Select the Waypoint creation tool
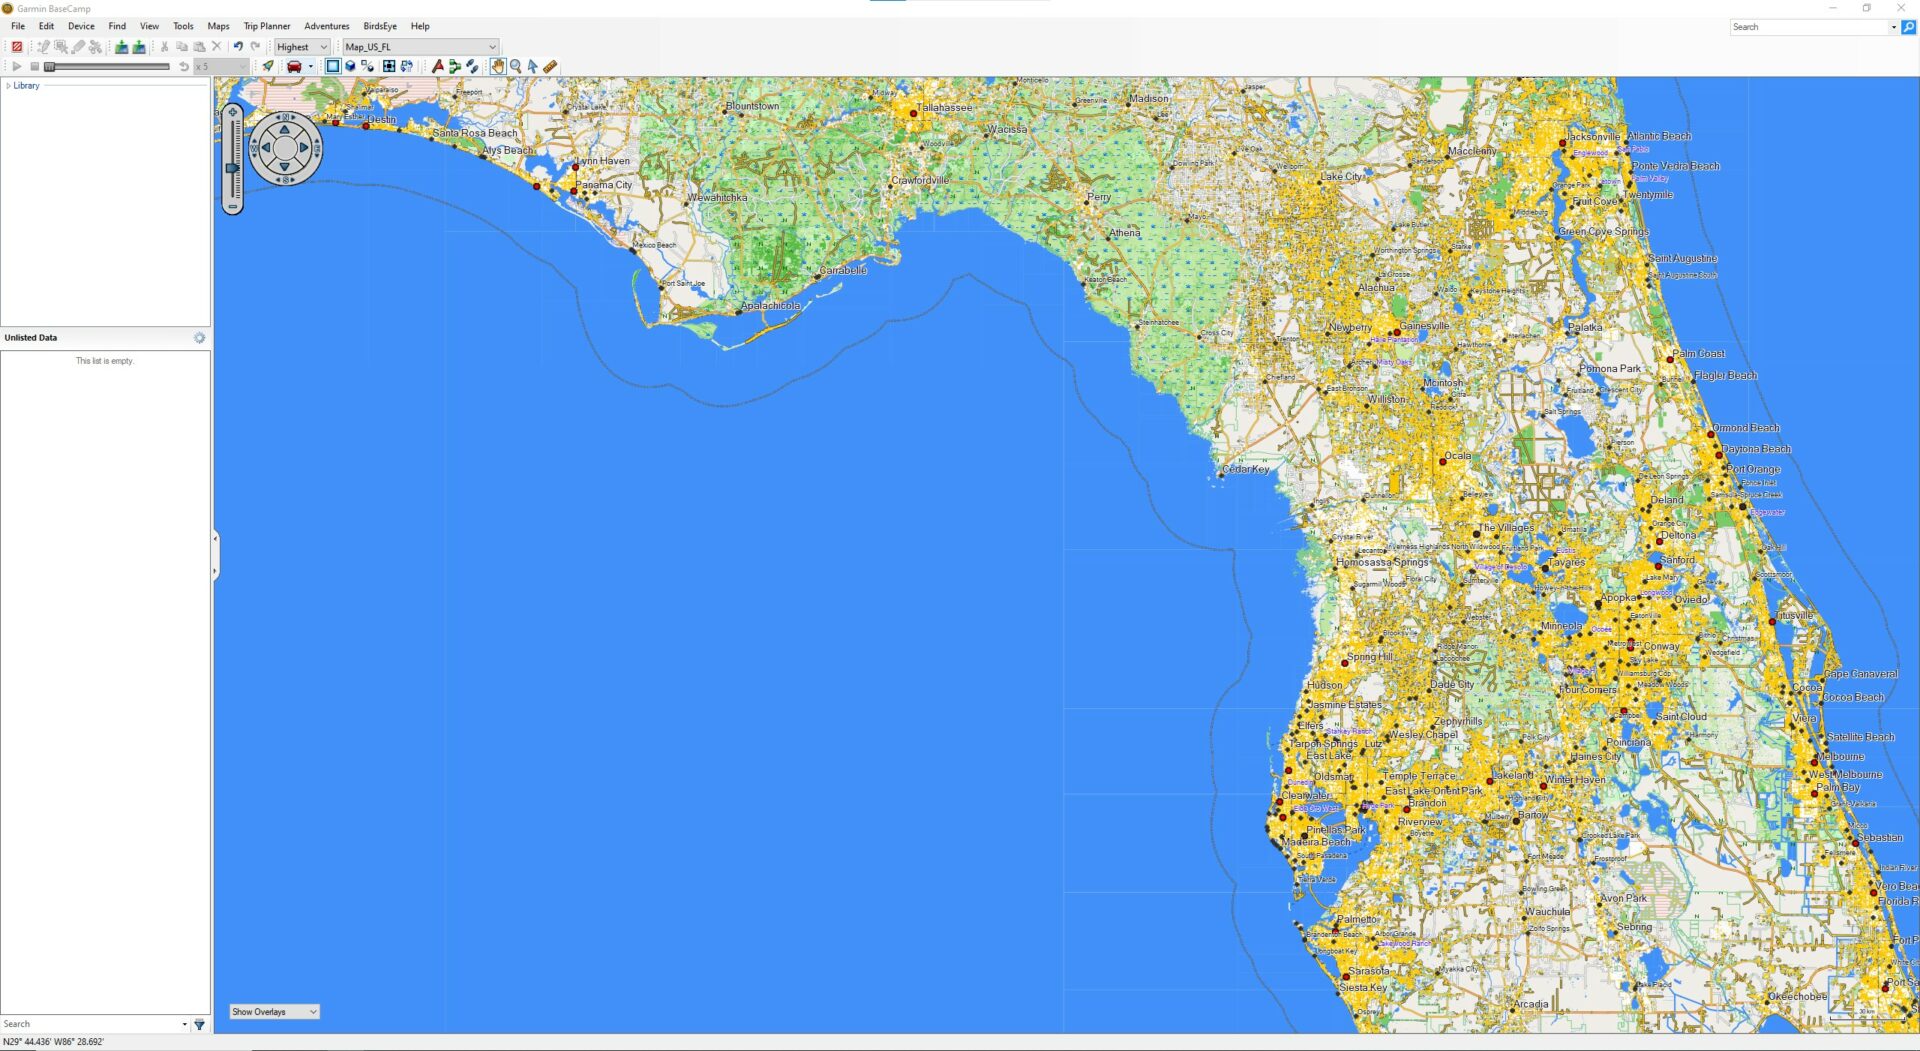Viewport: 1920px width, 1051px height. coord(437,66)
